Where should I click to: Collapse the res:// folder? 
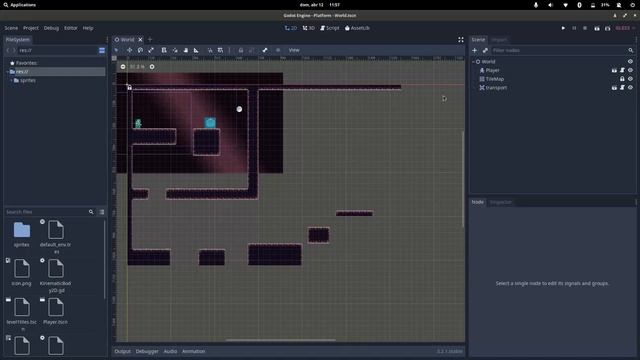[x=7, y=72]
